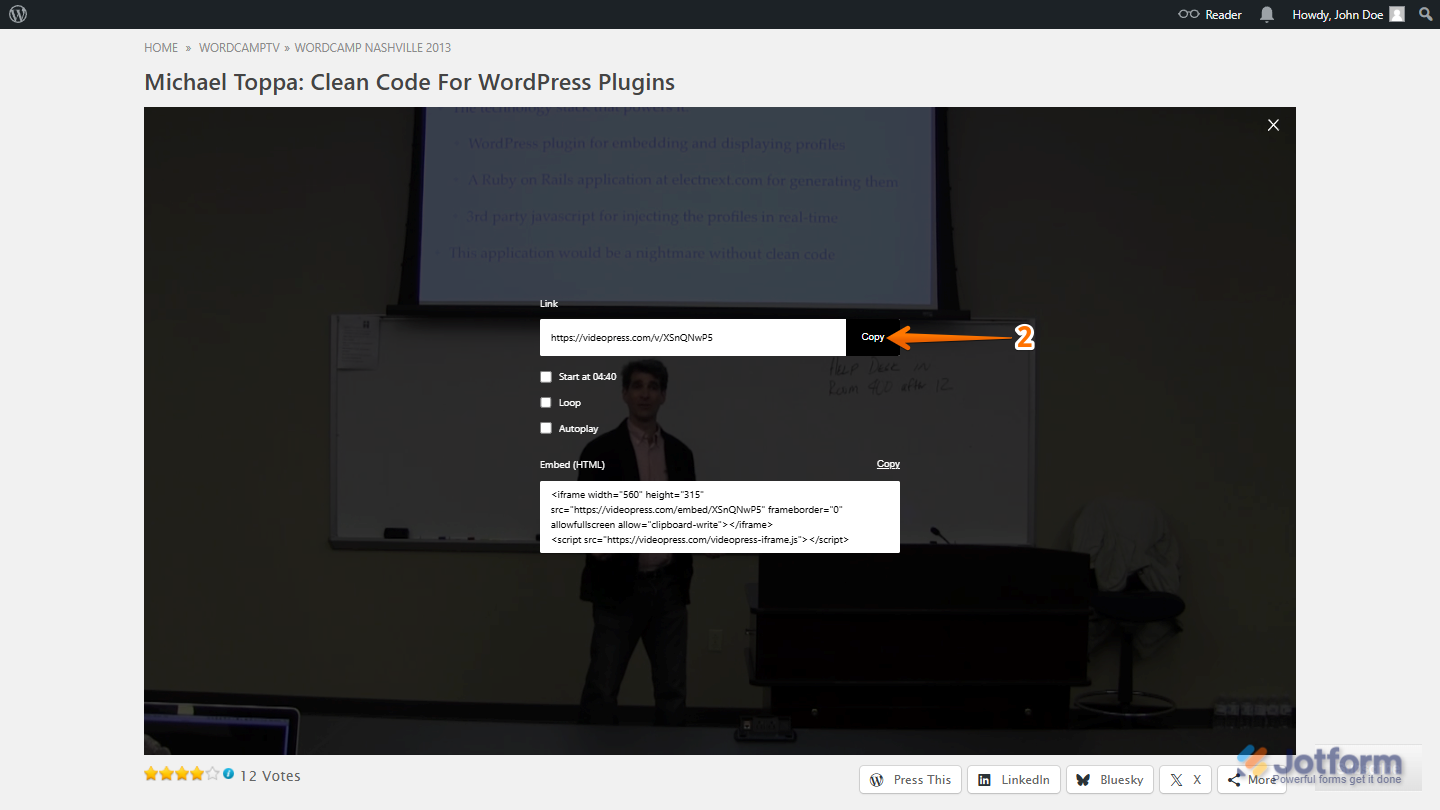Enable the Loop checkbox
The height and width of the screenshot is (810, 1440).
[x=546, y=402]
